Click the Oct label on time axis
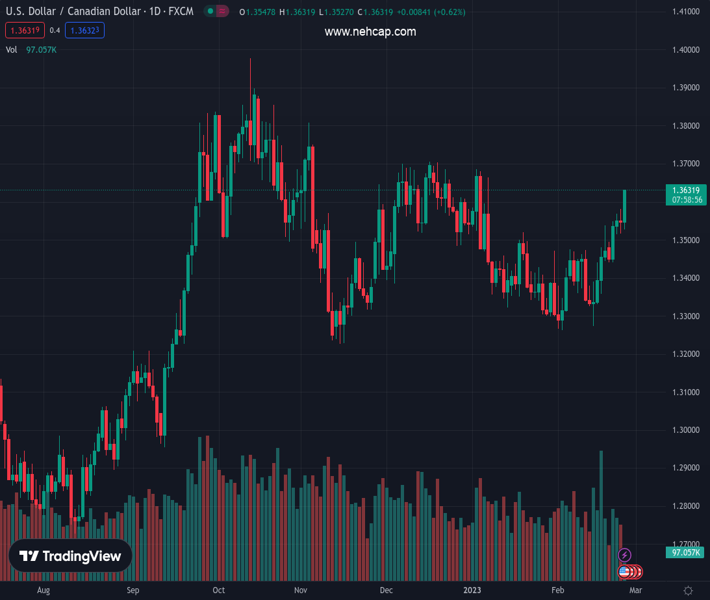The image size is (710, 600). tap(219, 590)
